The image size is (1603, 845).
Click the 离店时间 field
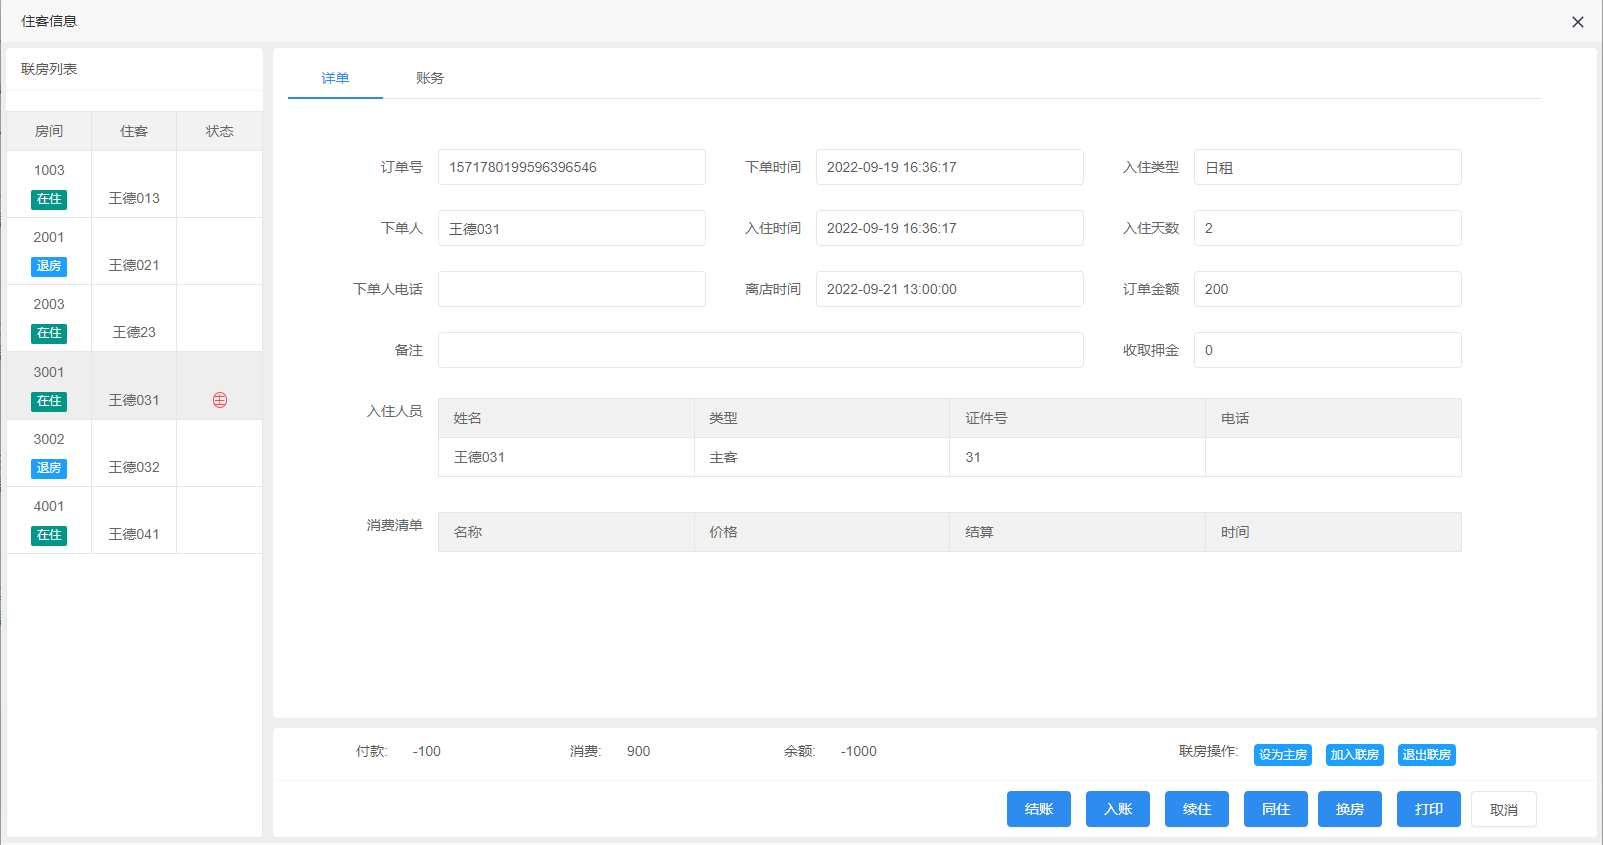[x=950, y=289]
